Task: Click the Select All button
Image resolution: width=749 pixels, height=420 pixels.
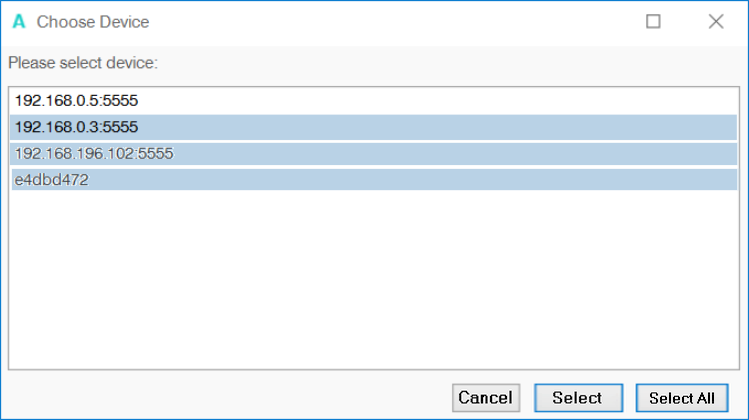Action: [682, 397]
